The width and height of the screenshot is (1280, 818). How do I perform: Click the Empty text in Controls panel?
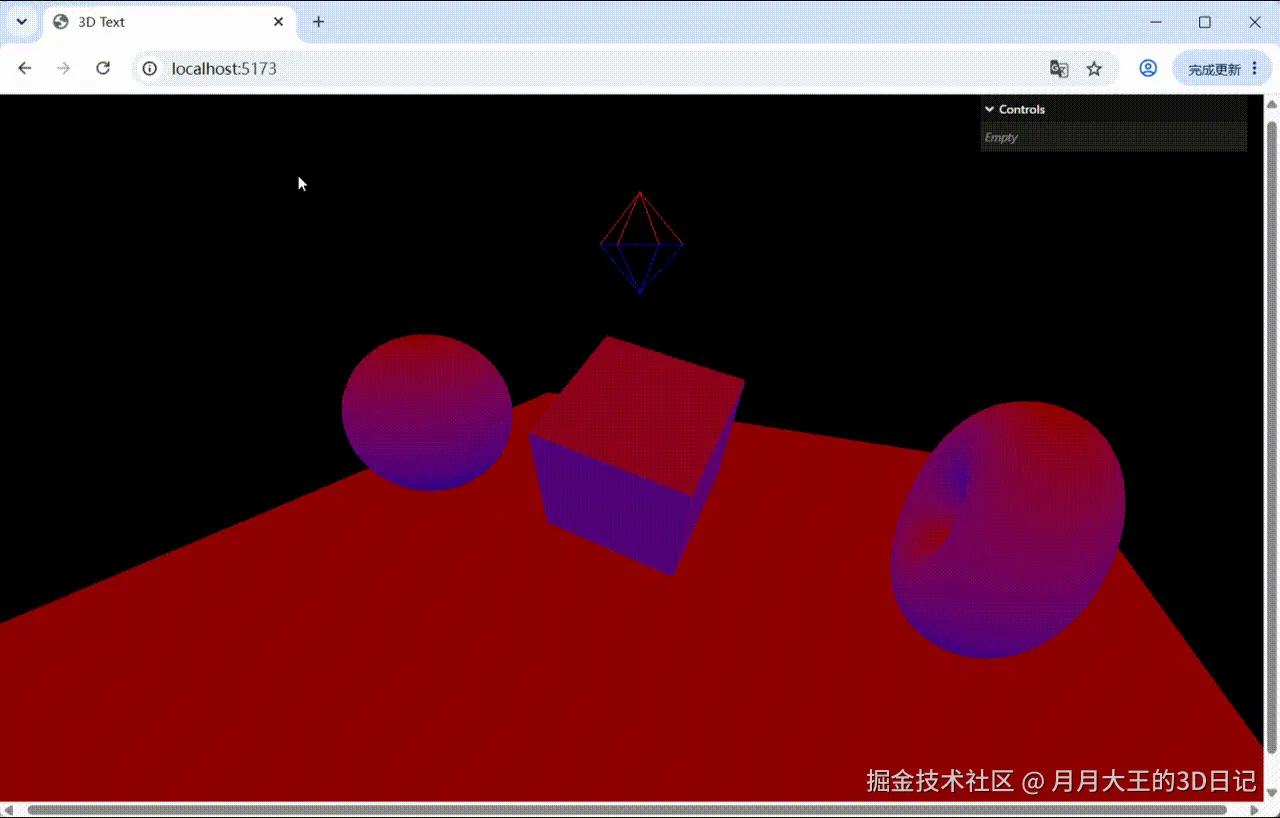[1001, 137]
